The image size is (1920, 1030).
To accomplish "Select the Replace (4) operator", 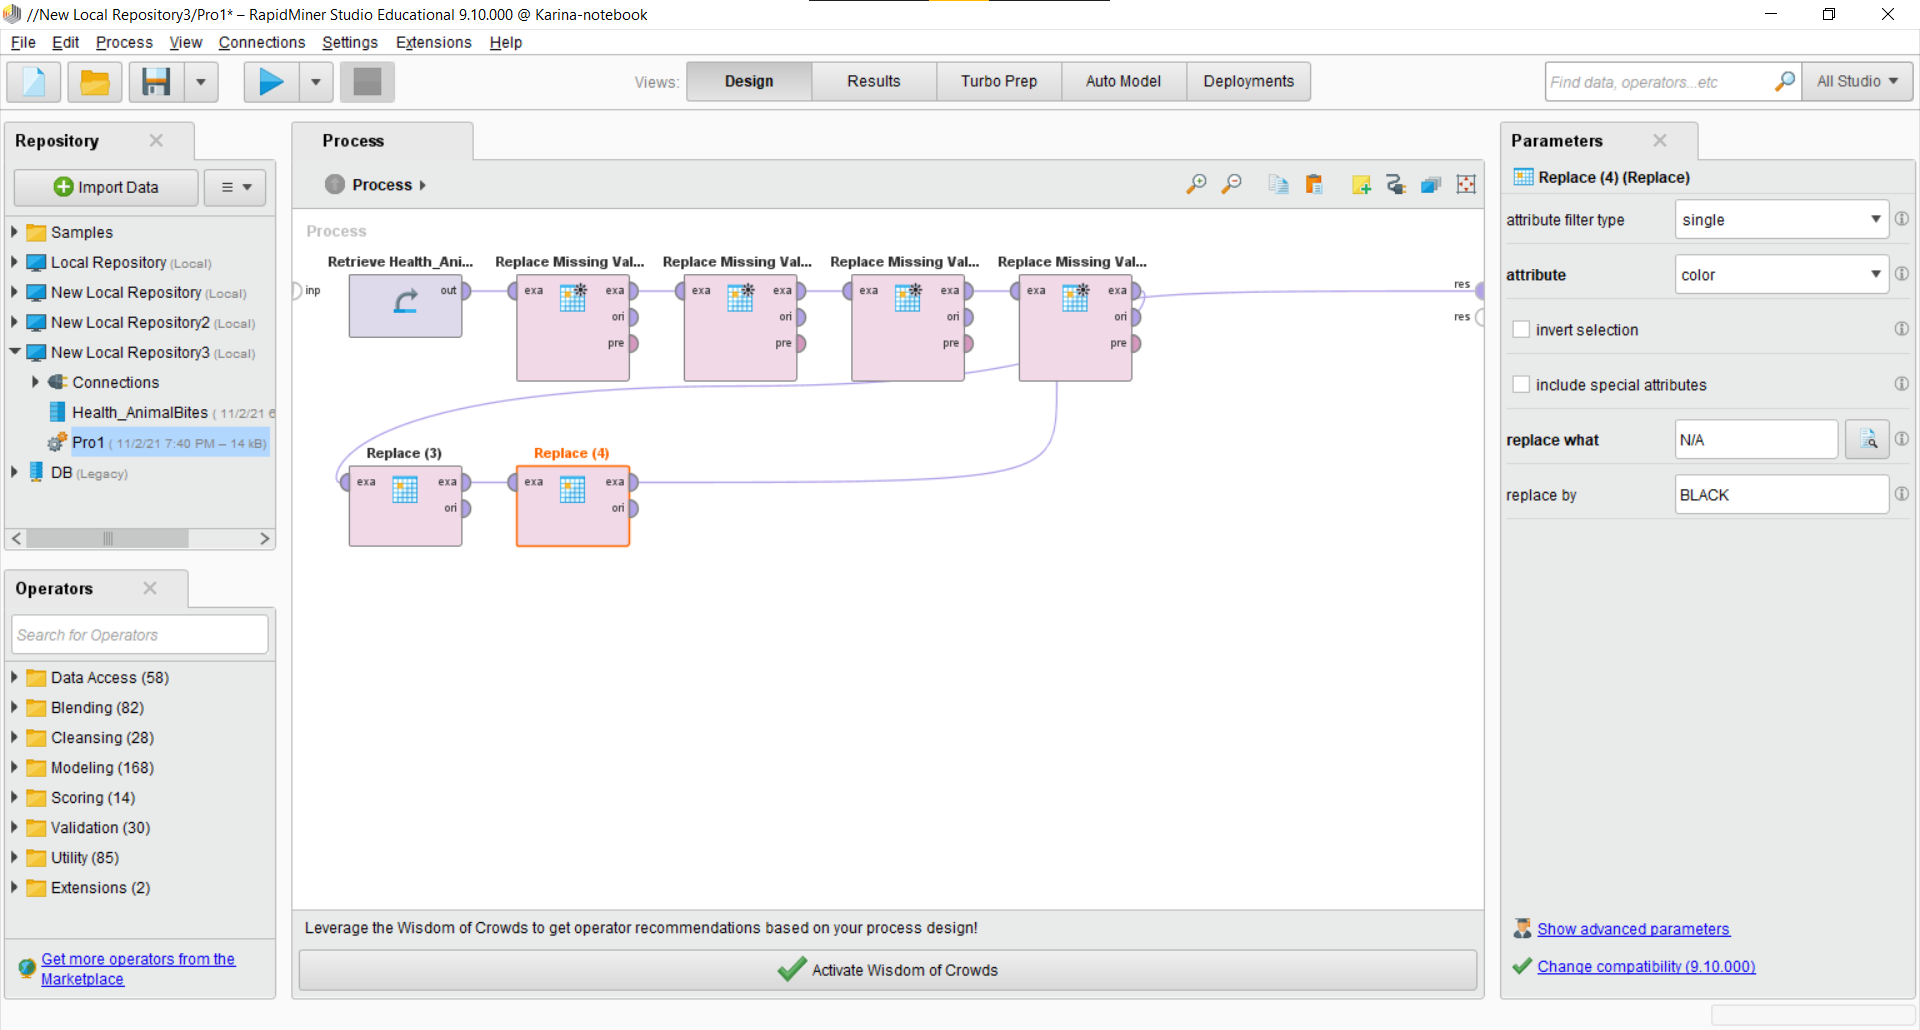I will pos(573,506).
